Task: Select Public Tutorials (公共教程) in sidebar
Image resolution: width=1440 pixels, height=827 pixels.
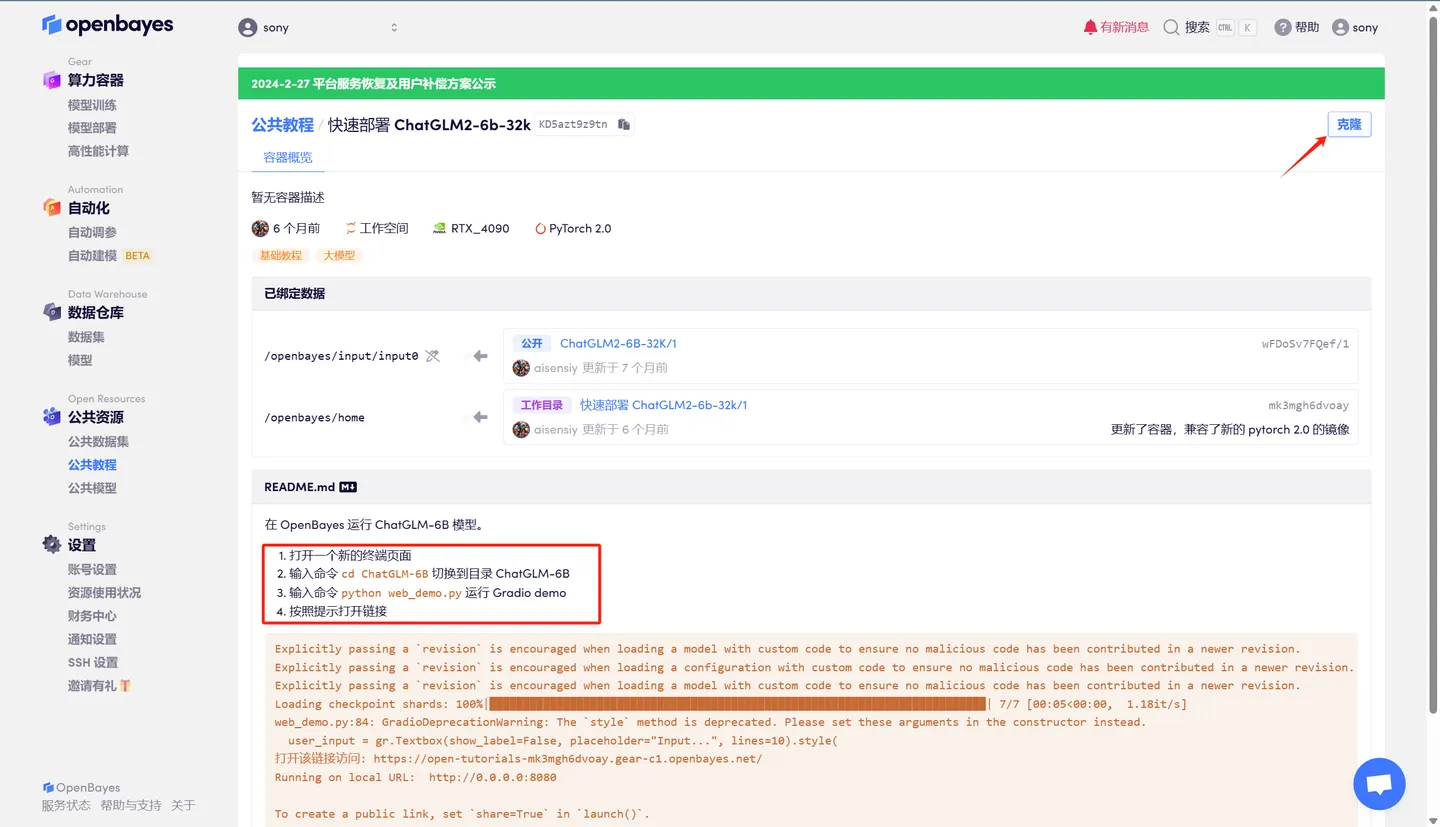Action: [x=92, y=465]
